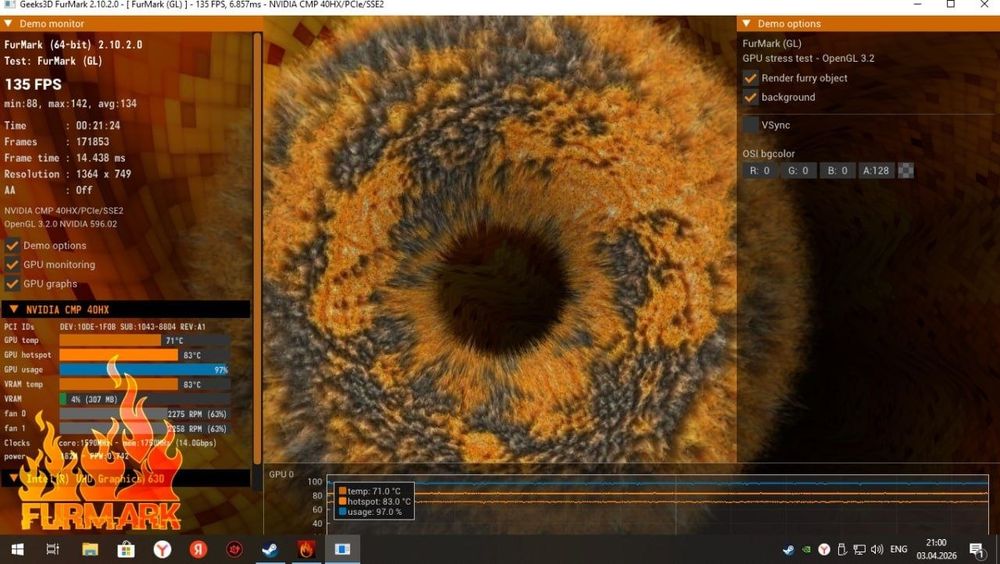1000x564 pixels.
Task: Switch the ENG input language indicator
Action: 899,549
